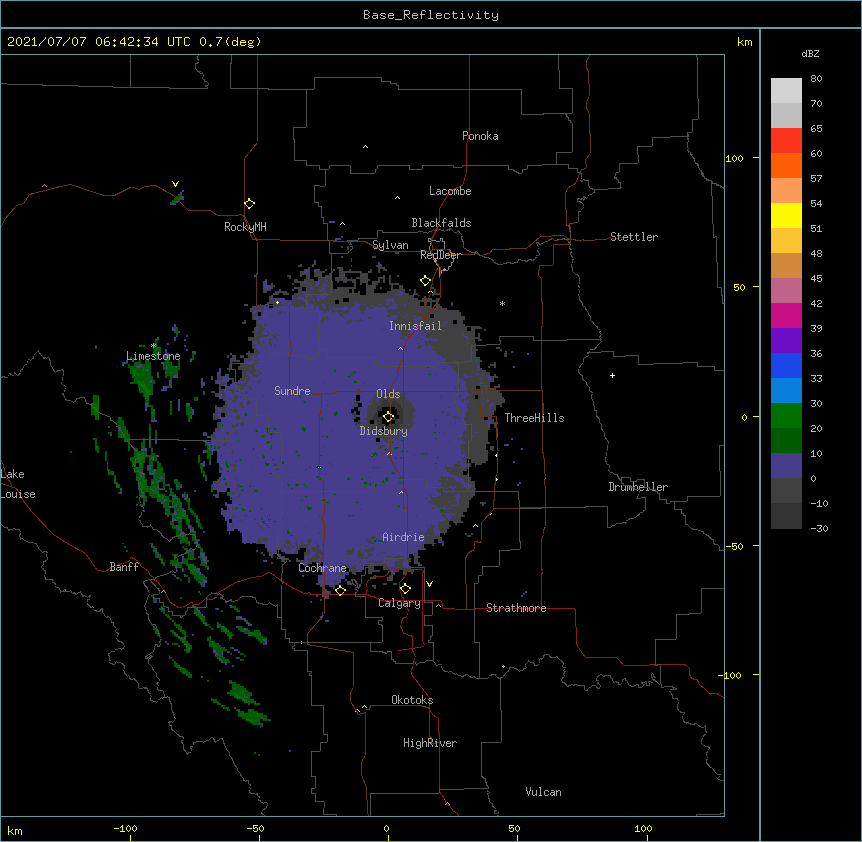Click the white asterisk marker east of Innisfail
Screen dimensions: 862x842
(x=502, y=303)
